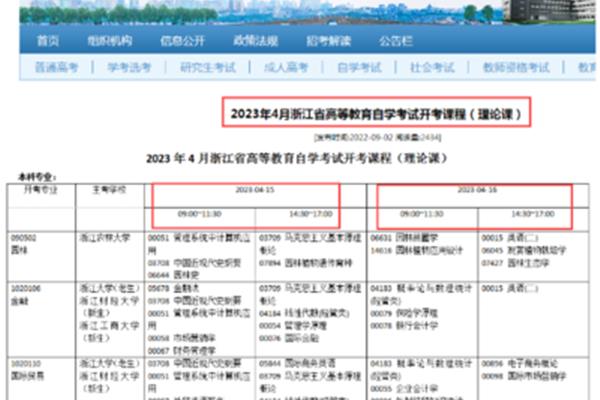Click the publish date 2022-09-02 line

click(377, 137)
